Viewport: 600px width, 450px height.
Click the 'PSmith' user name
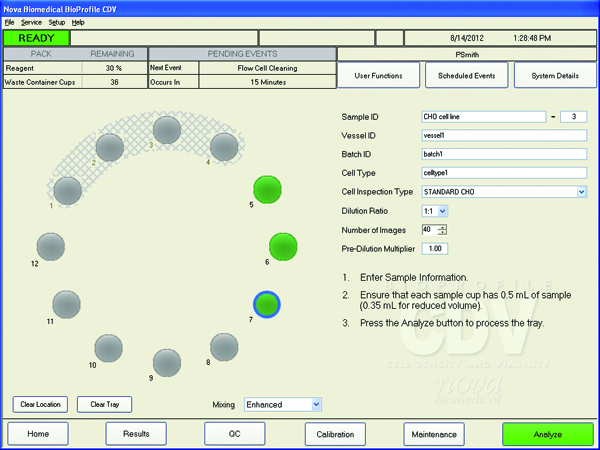pyautogui.click(x=467, y=55)
